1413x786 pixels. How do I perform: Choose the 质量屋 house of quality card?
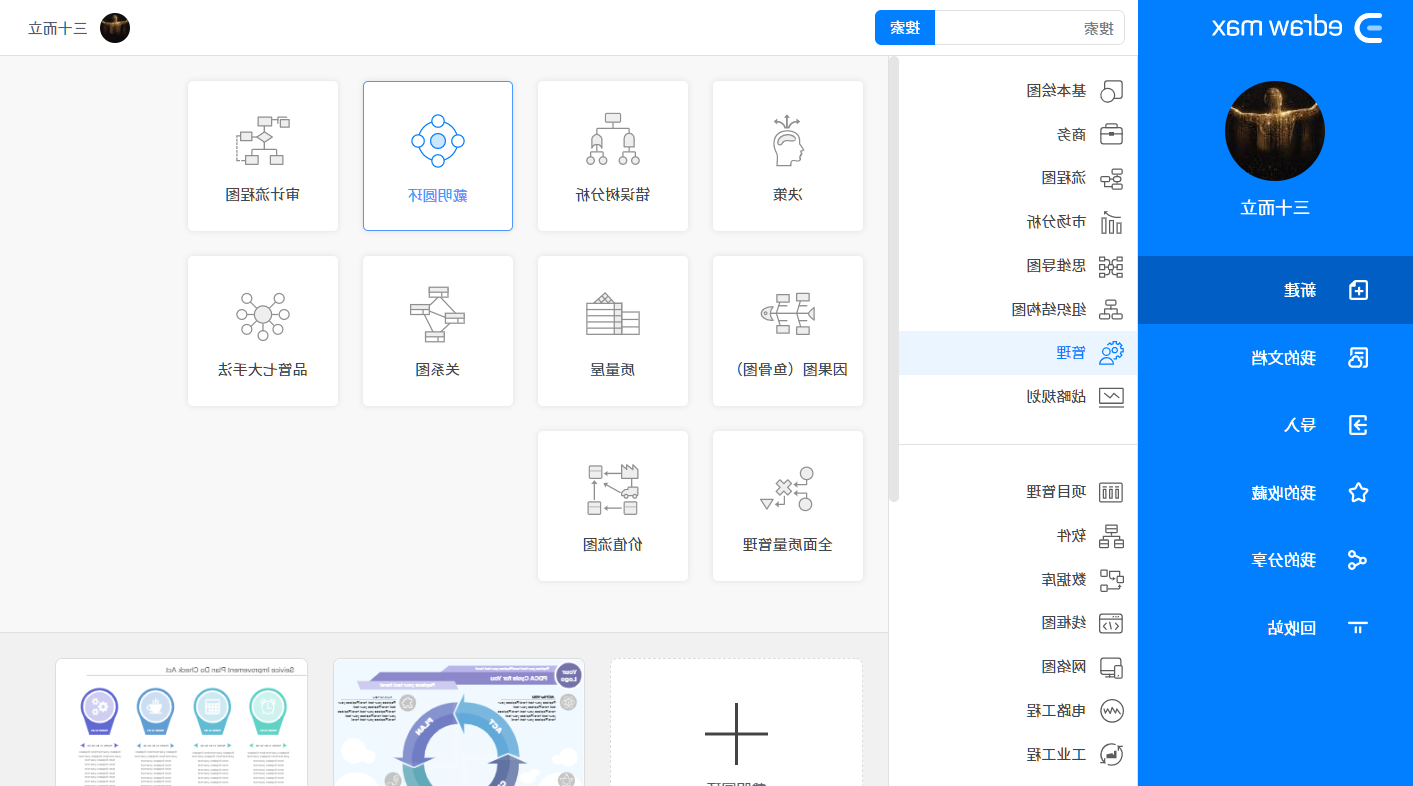click(x=613, y=331)
